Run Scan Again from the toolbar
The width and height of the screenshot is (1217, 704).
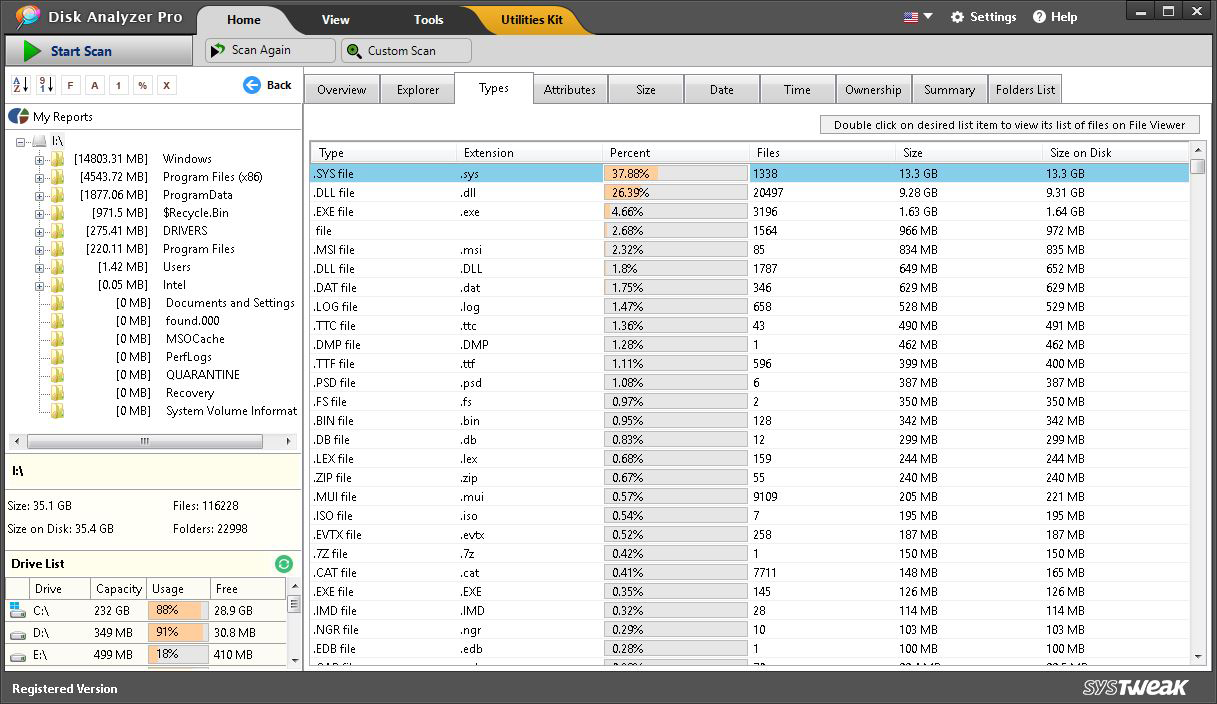coord(270,50)
